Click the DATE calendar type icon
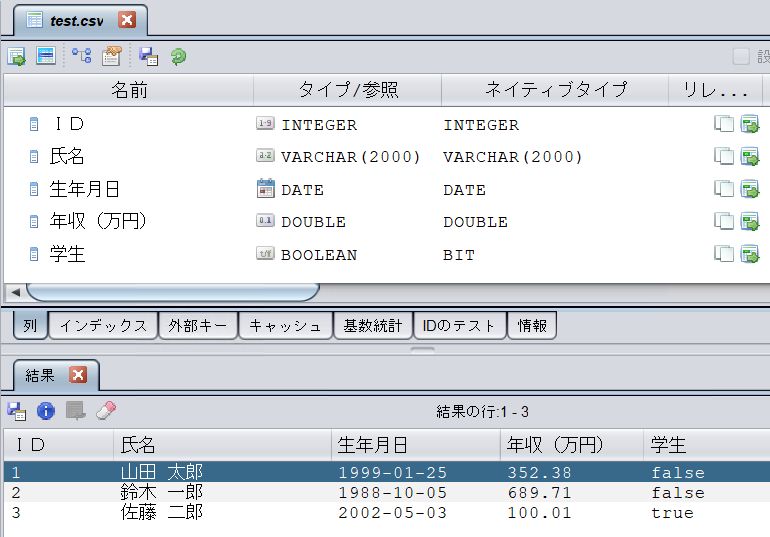 (266, 188)
